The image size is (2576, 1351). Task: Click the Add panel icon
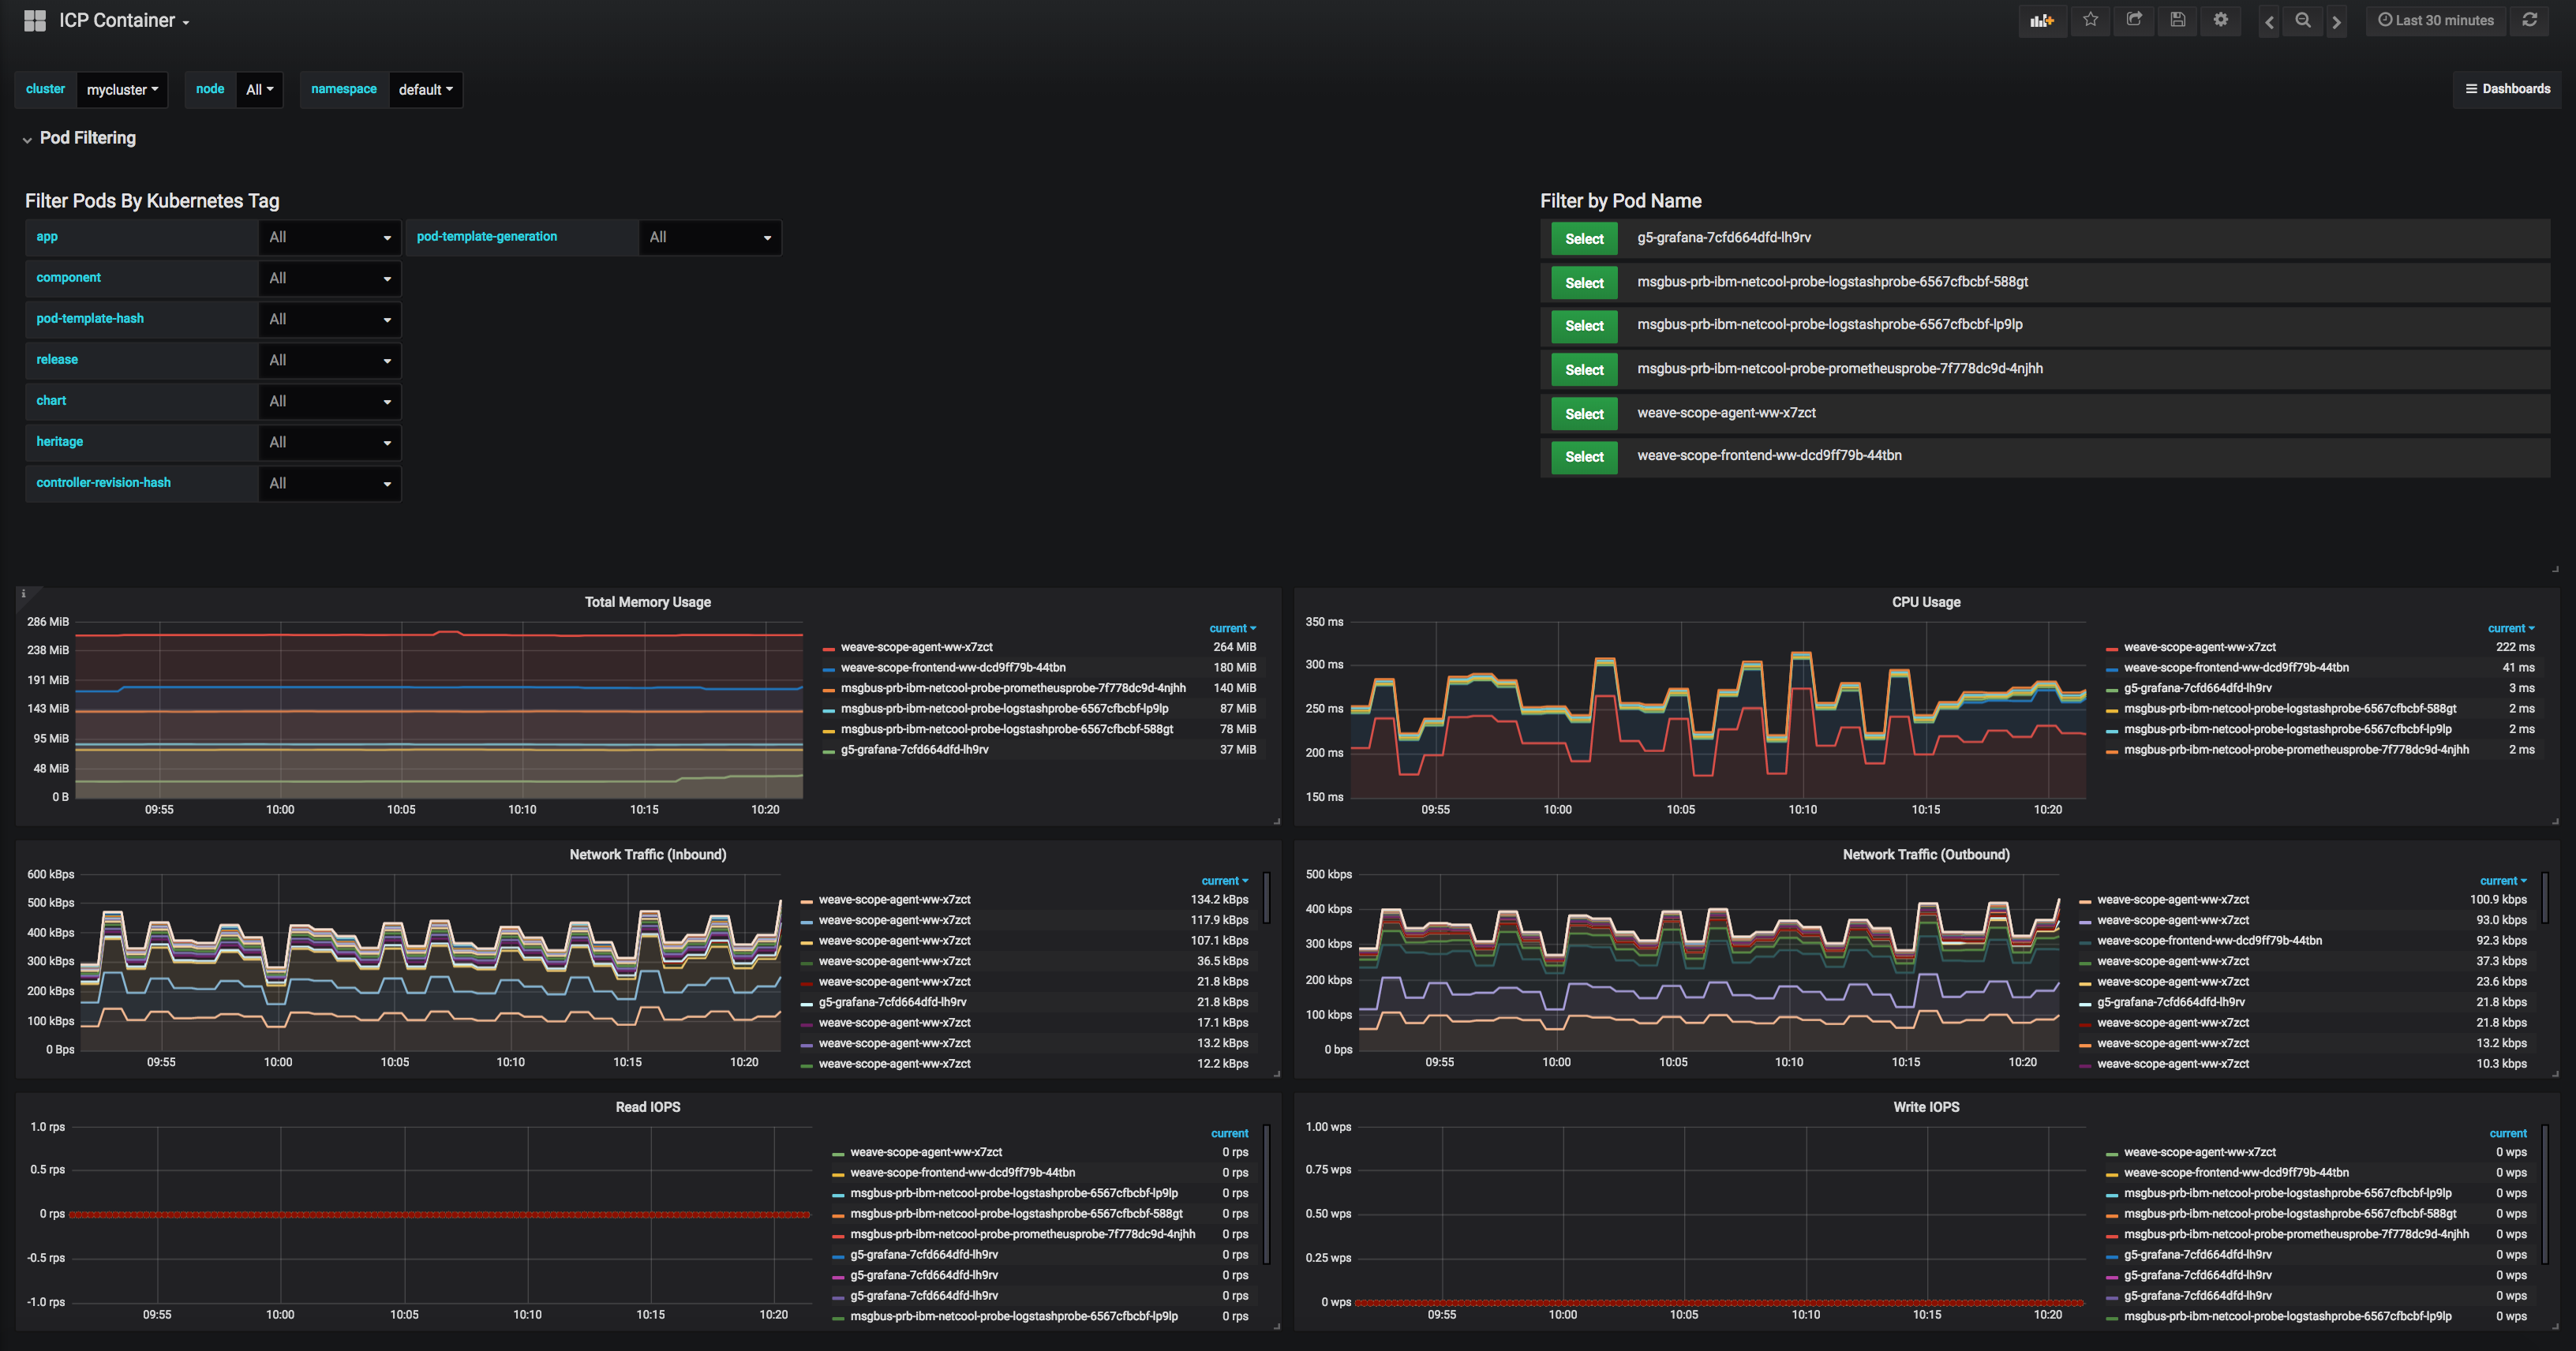point(2041,20)
